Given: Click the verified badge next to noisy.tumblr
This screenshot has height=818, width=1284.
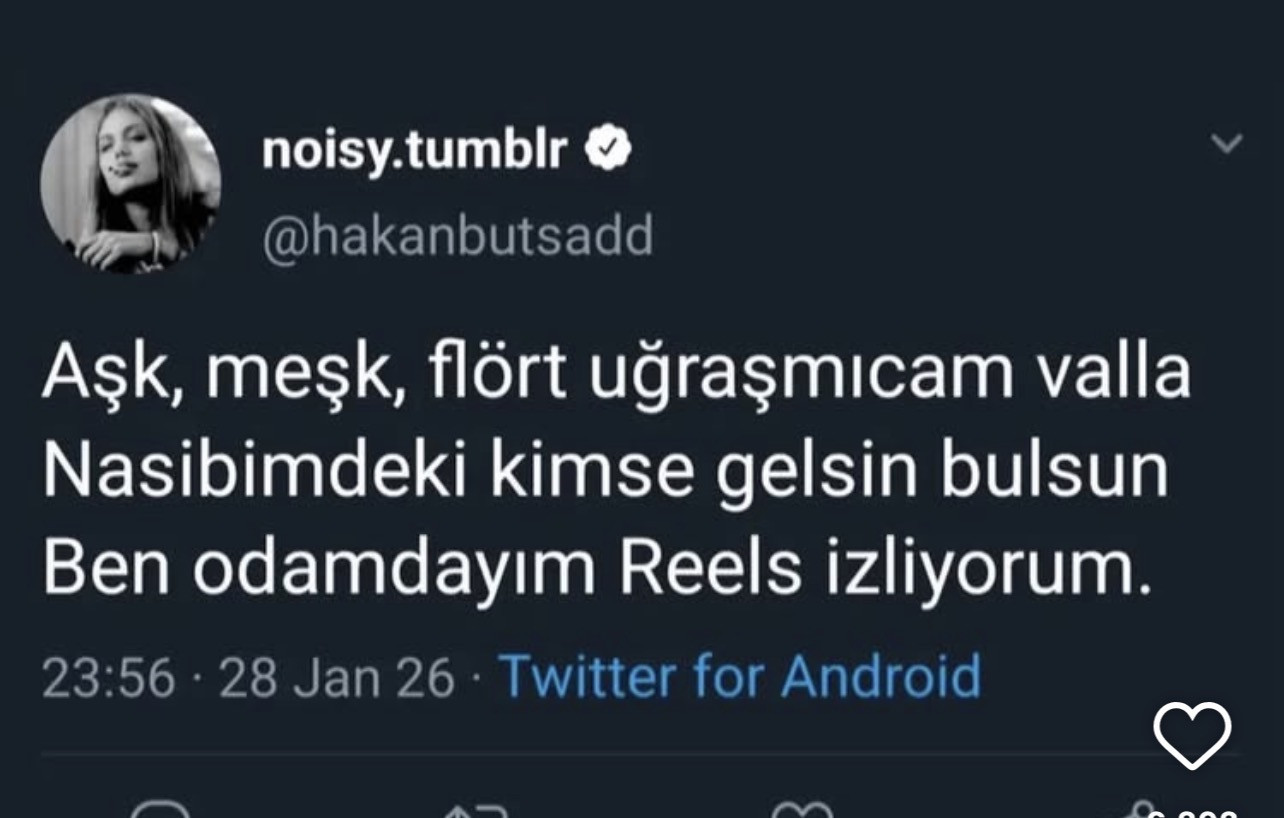Looking at the screenshot, I should click(607, 150).
